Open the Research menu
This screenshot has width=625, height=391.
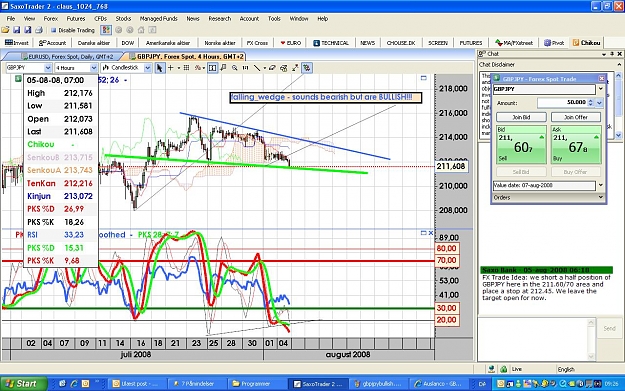220,18
